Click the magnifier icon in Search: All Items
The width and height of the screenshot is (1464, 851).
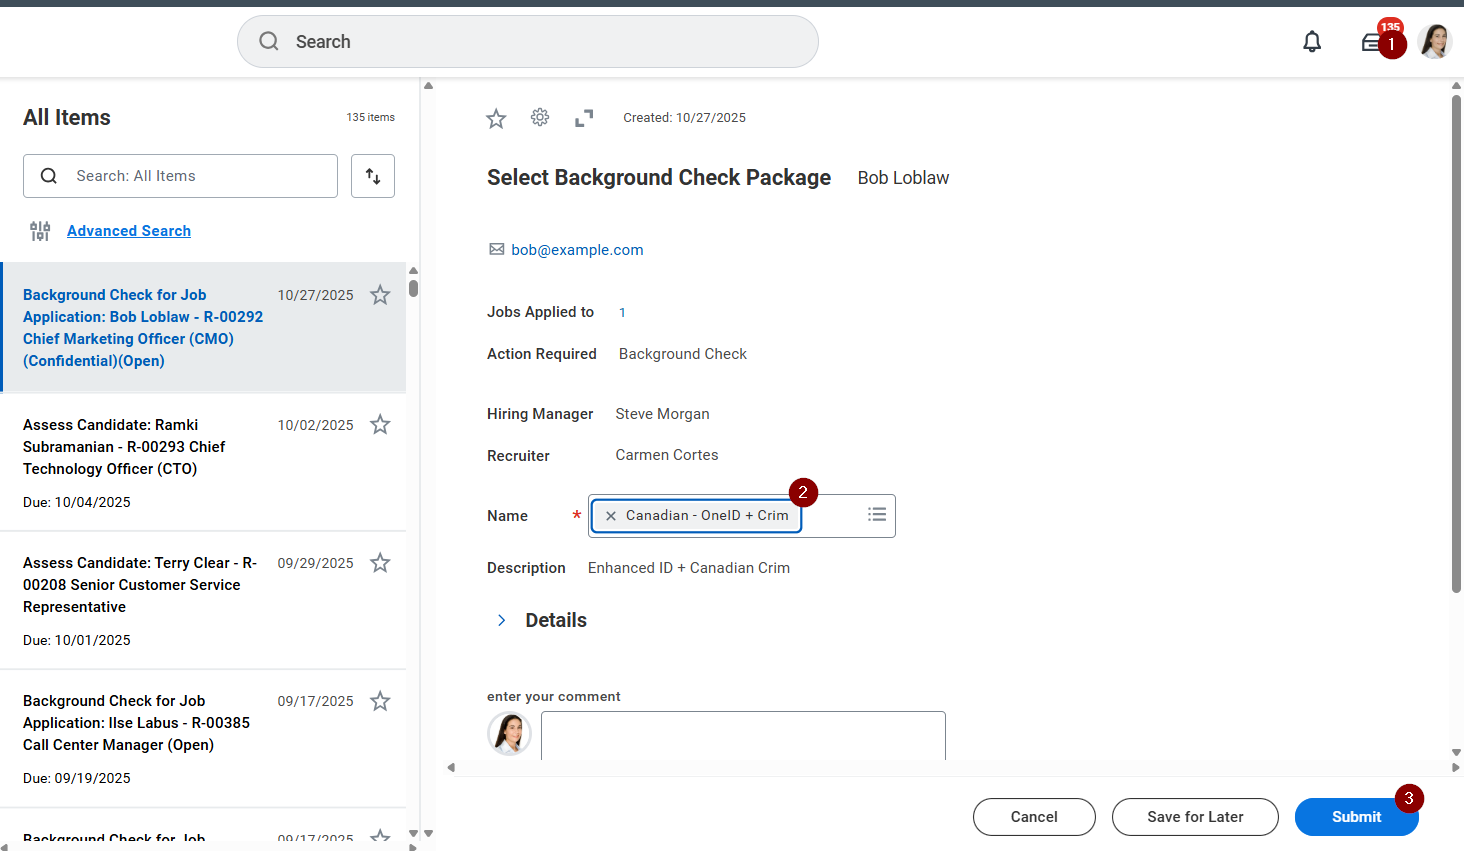point(48,176)
